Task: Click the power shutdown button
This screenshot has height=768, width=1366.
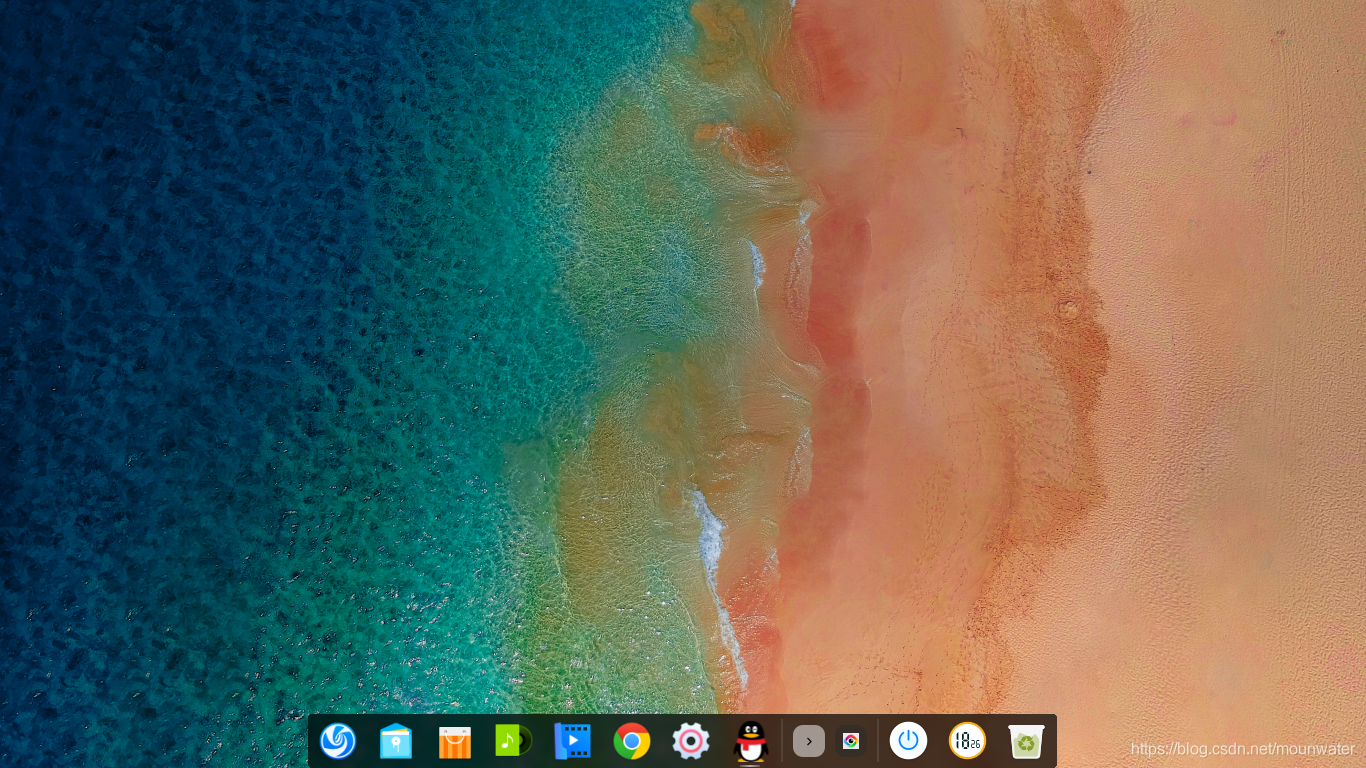Action: click(x=908, y=741)
